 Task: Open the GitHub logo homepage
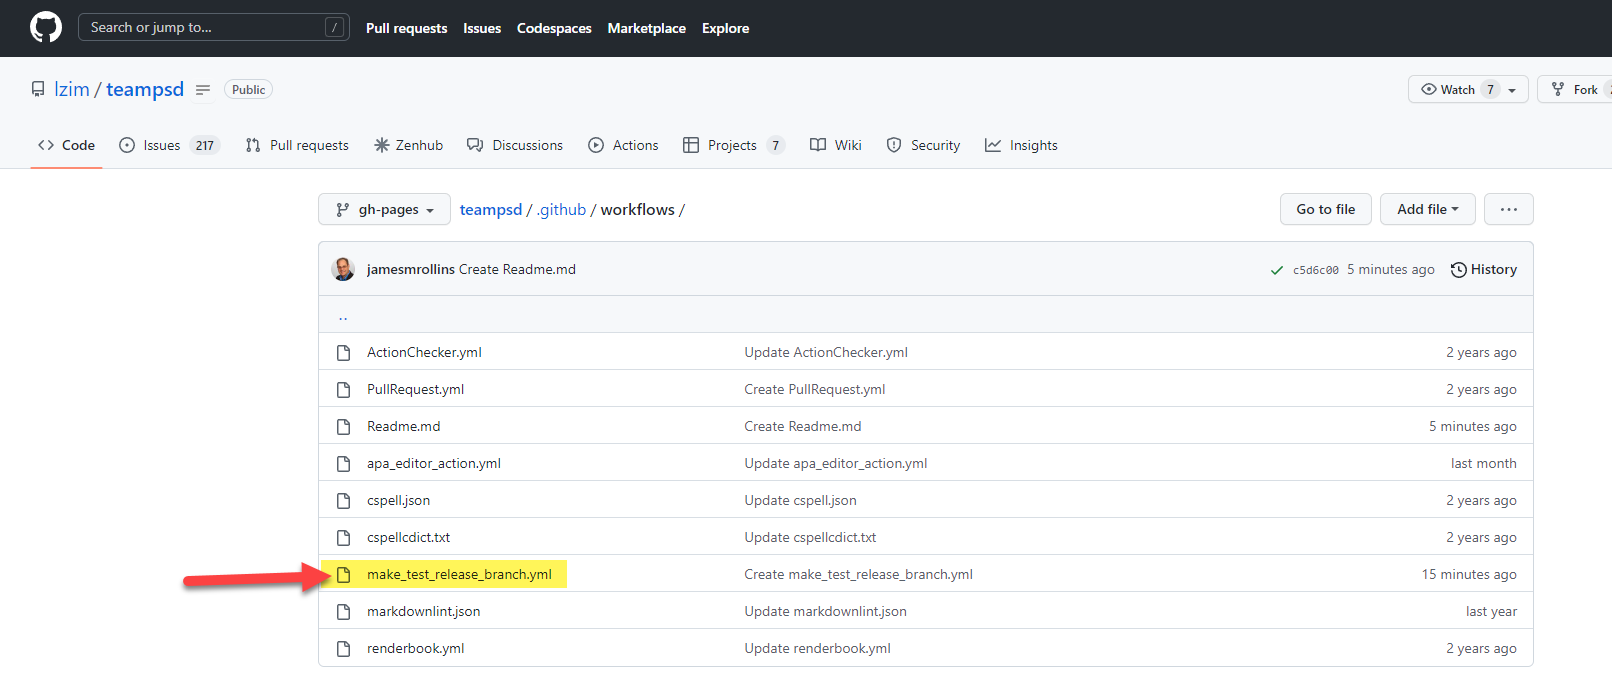[x=46, y=27]
